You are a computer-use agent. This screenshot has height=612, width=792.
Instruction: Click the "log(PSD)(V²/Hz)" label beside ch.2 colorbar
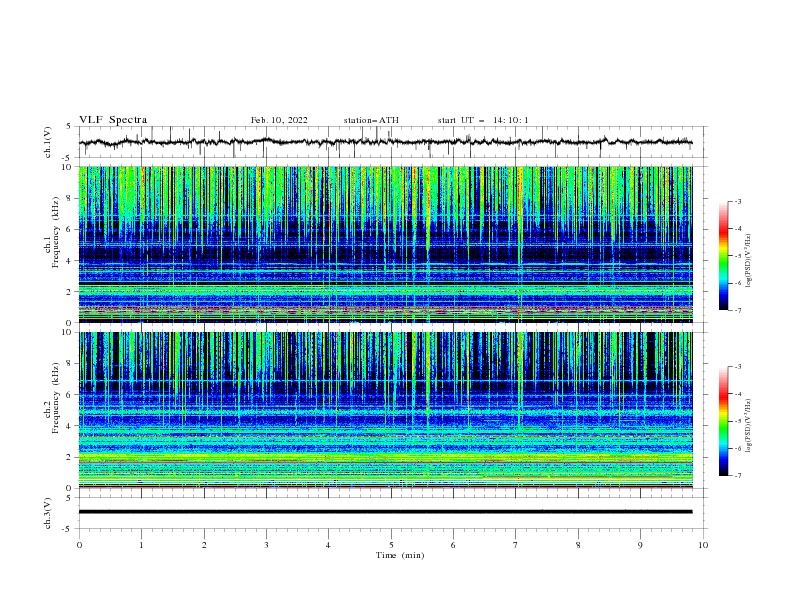click(749, 425)
